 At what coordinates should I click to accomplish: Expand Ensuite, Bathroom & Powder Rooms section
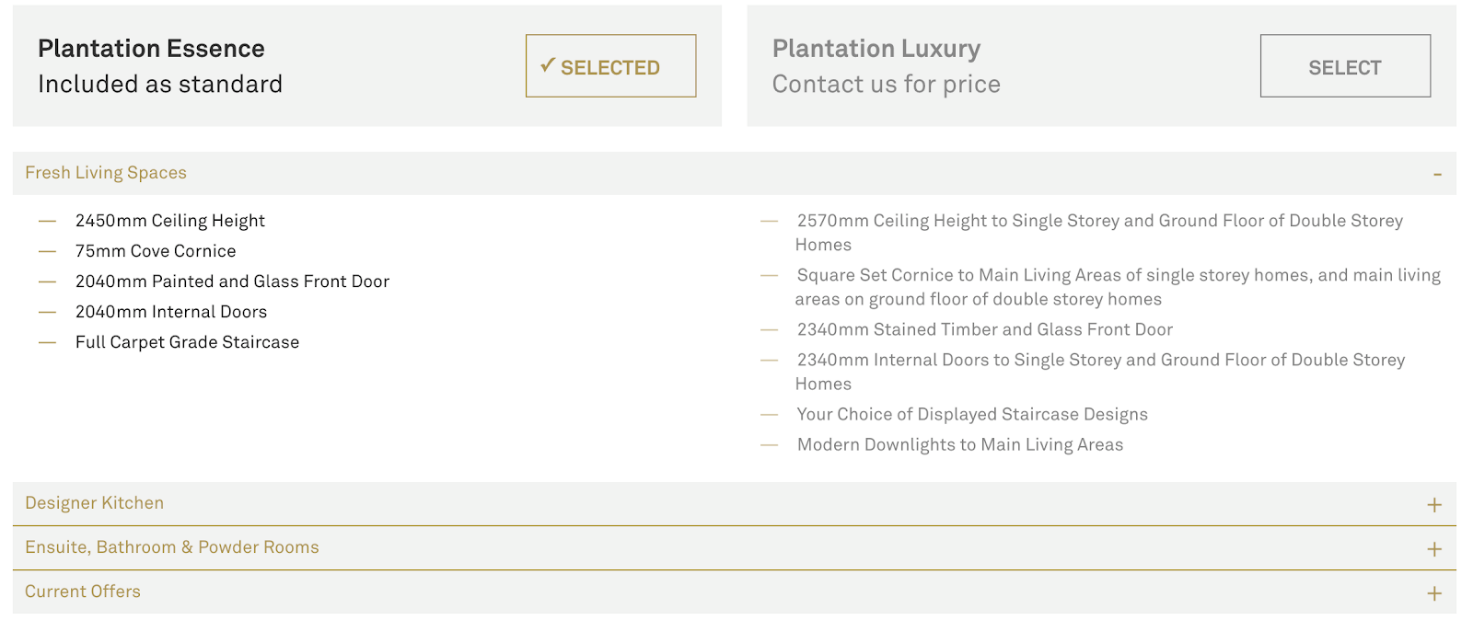(x=734, y=548)
